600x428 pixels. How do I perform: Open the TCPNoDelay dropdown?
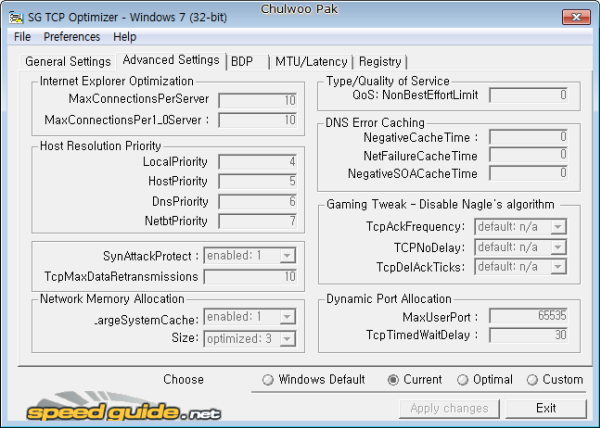[x=558, y=247]
